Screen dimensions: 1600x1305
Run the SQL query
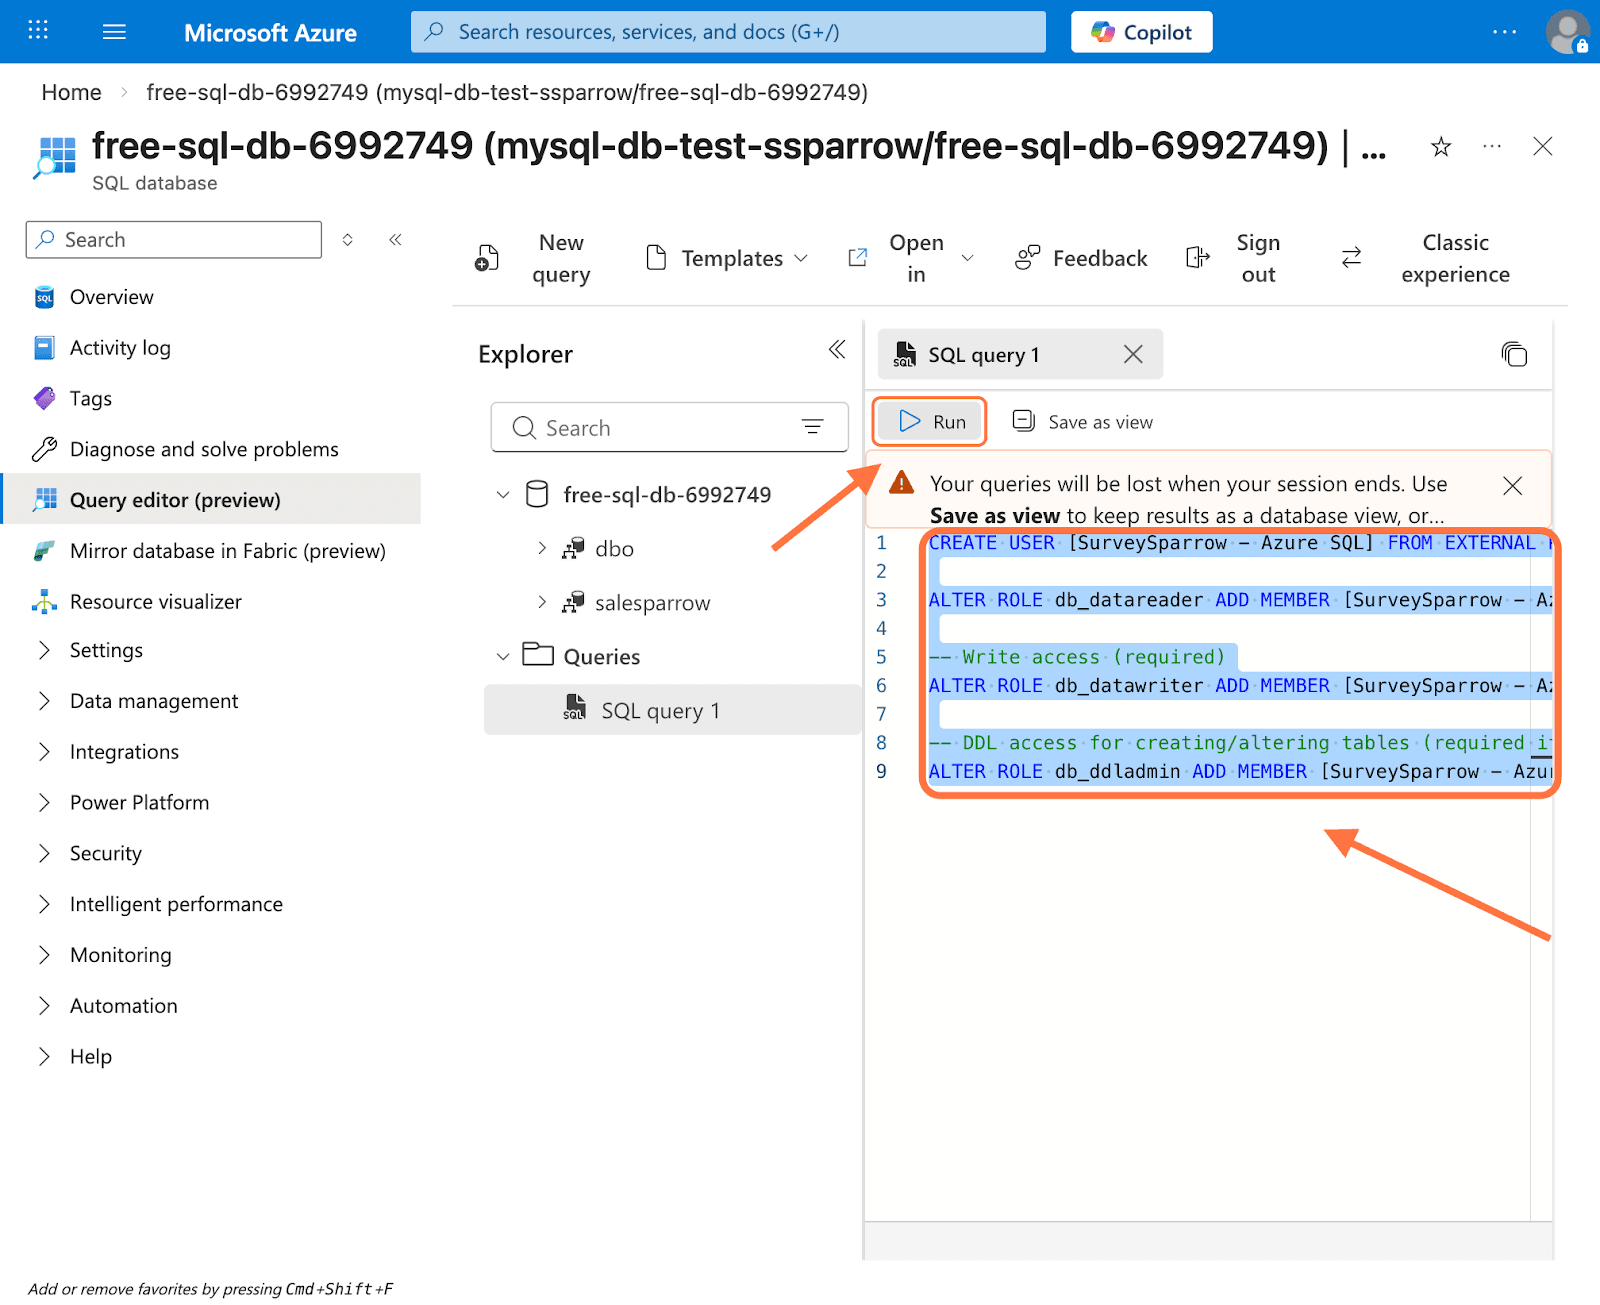tap(930, 422)
